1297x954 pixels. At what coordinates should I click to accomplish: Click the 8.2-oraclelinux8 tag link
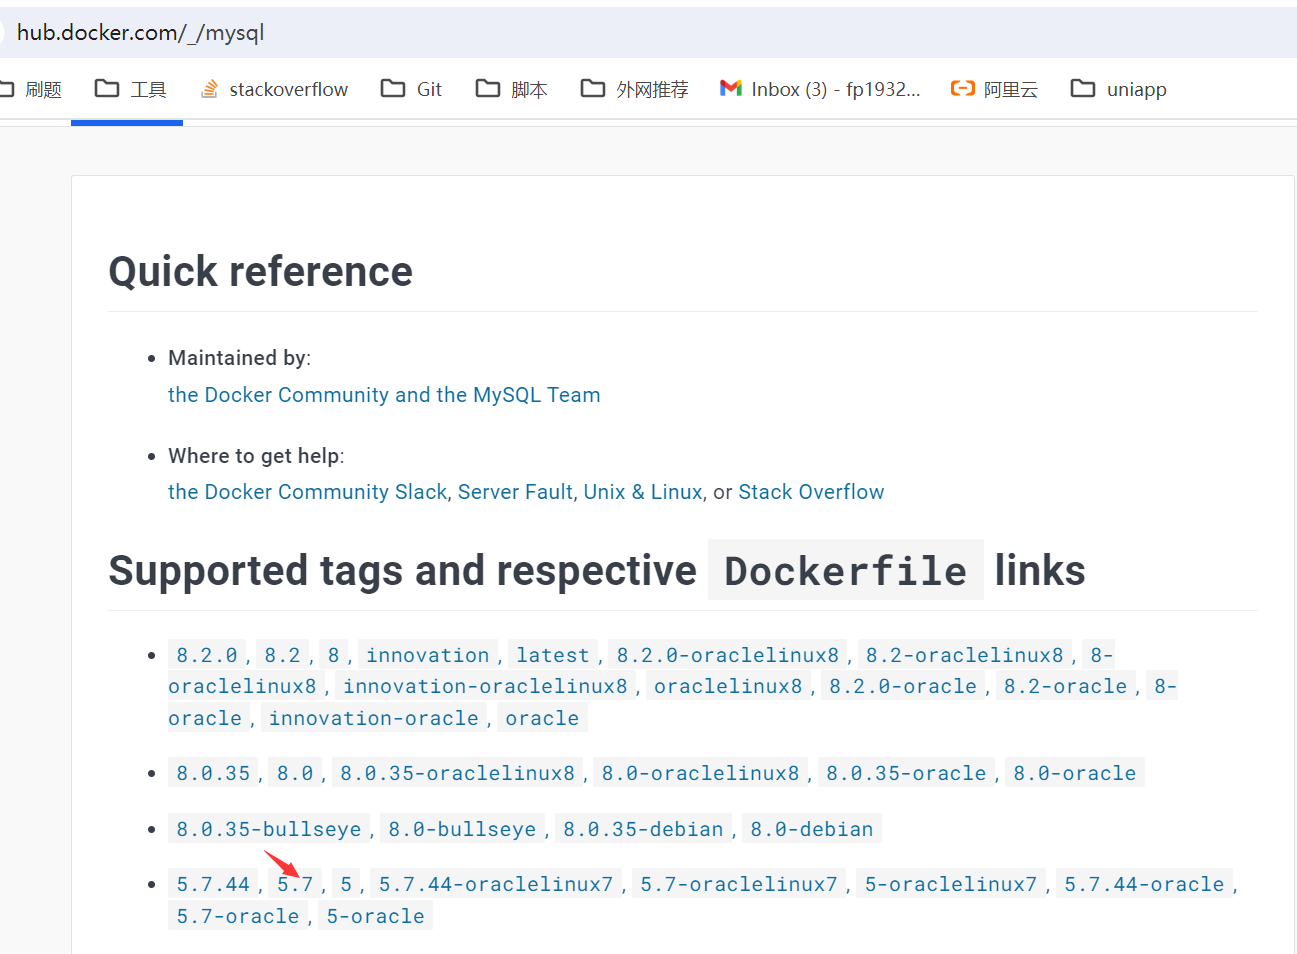pos(965,655)
